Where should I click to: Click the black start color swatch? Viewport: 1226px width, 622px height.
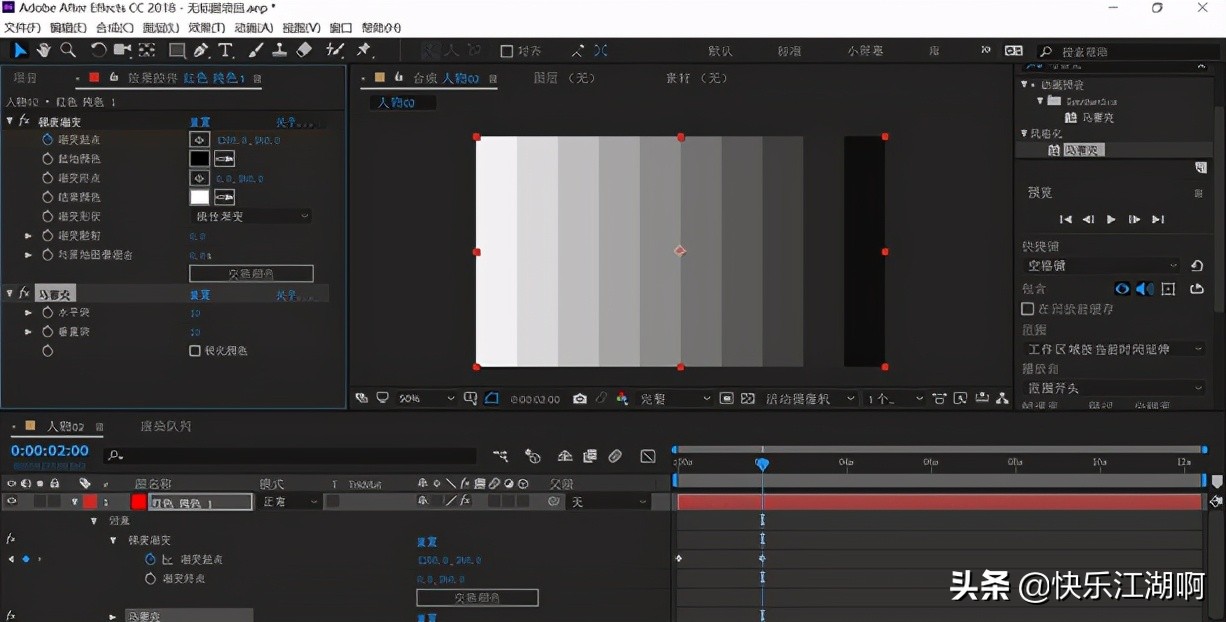200,158
